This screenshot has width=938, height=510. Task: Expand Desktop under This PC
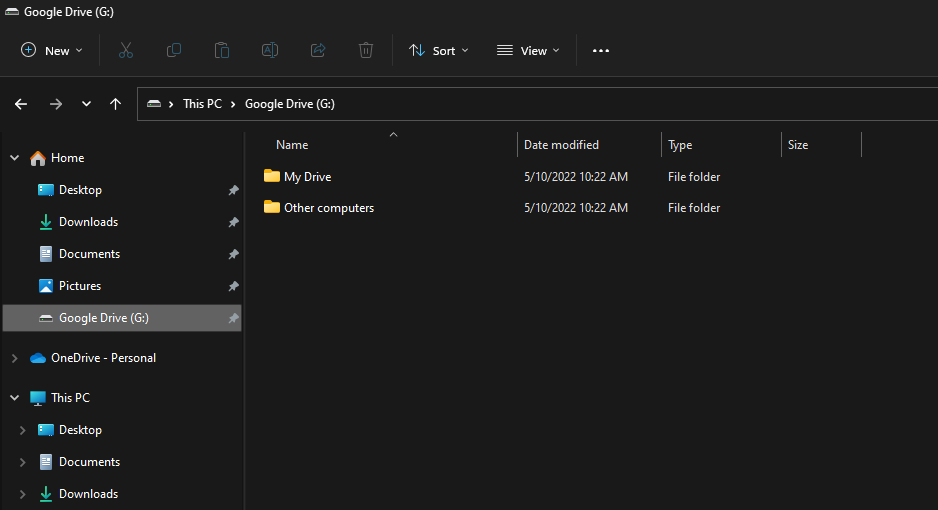(x=23, y=430)
